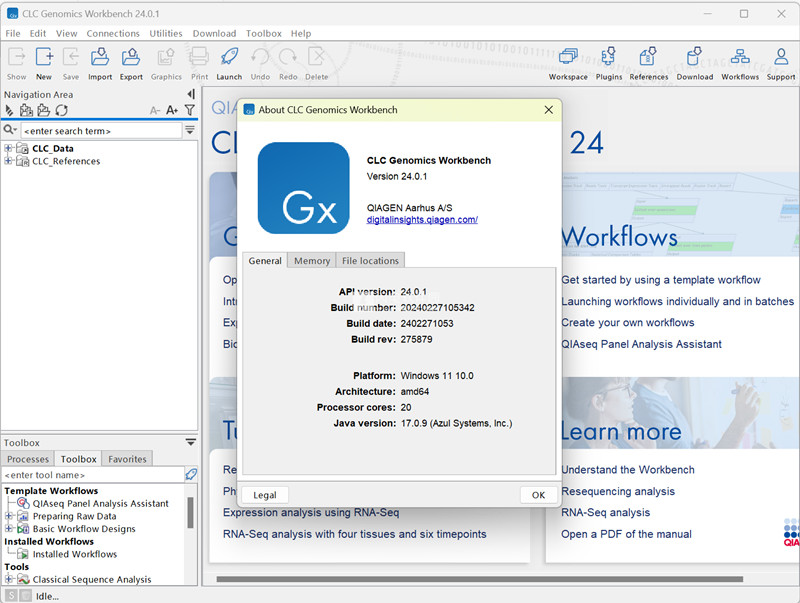The image size is (800, 603).
Task: Open the Support icon
Action: point(781,64)
